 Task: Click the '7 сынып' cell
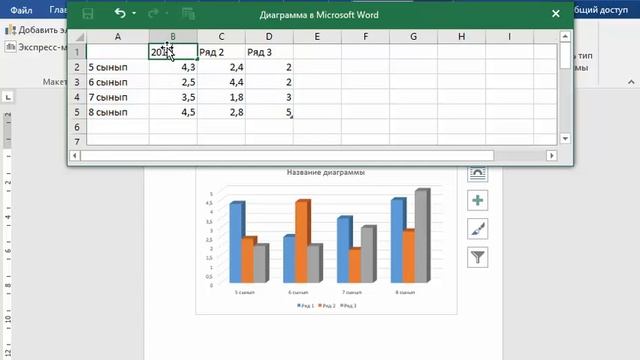[x=118, y=97]
